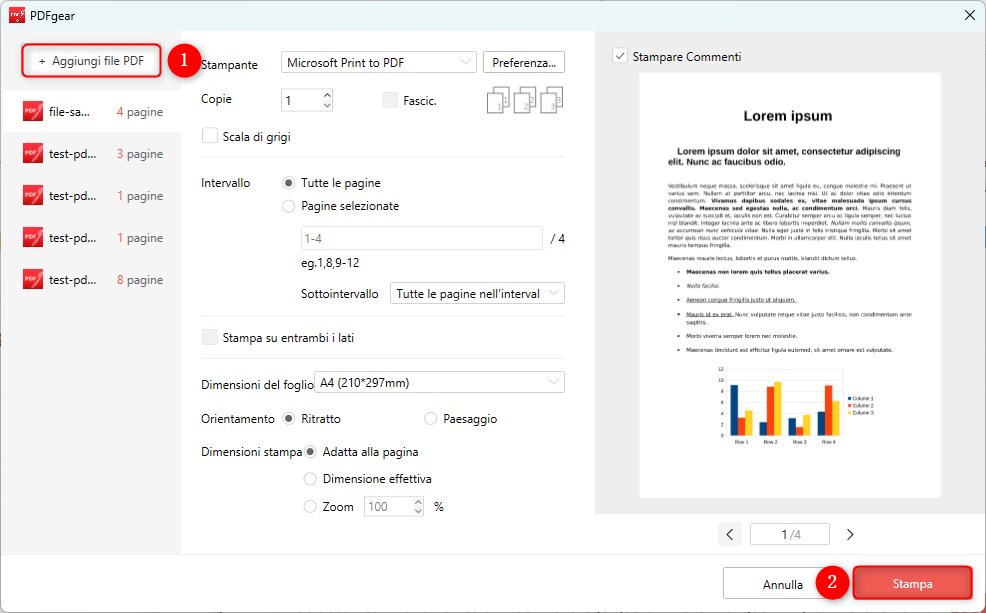This screenshot has height=613, width=986.
Task: Click the Aggiungi file PDF button
Action: pos(91,60)
